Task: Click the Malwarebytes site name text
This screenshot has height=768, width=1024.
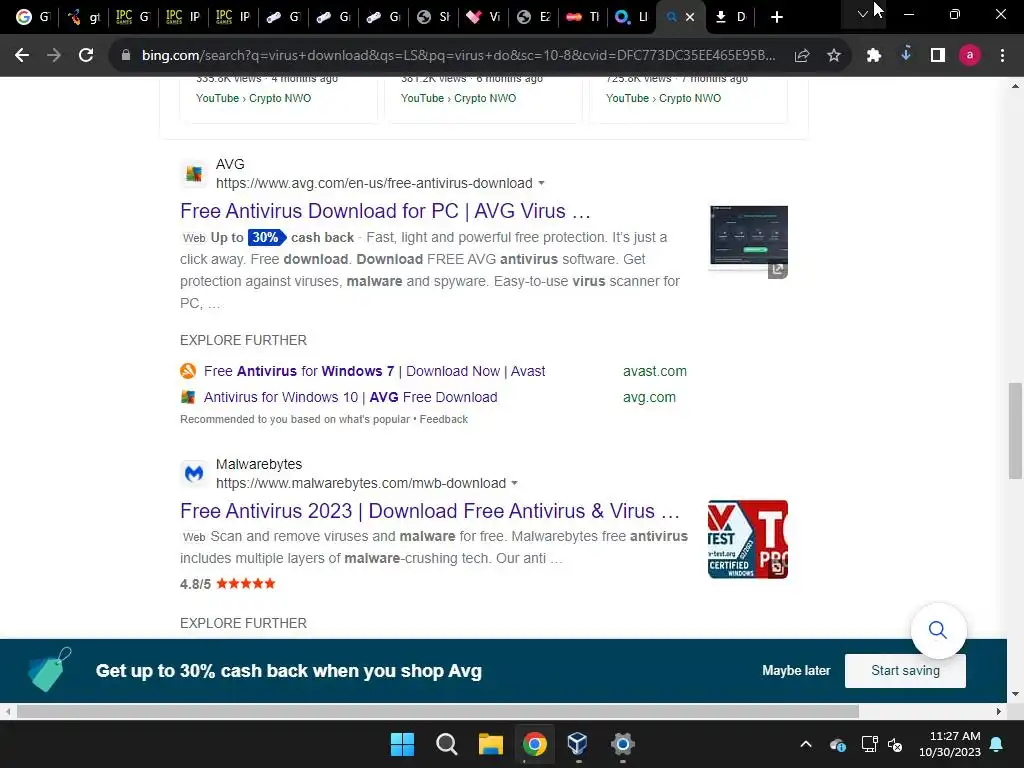Action: (259, 464)
